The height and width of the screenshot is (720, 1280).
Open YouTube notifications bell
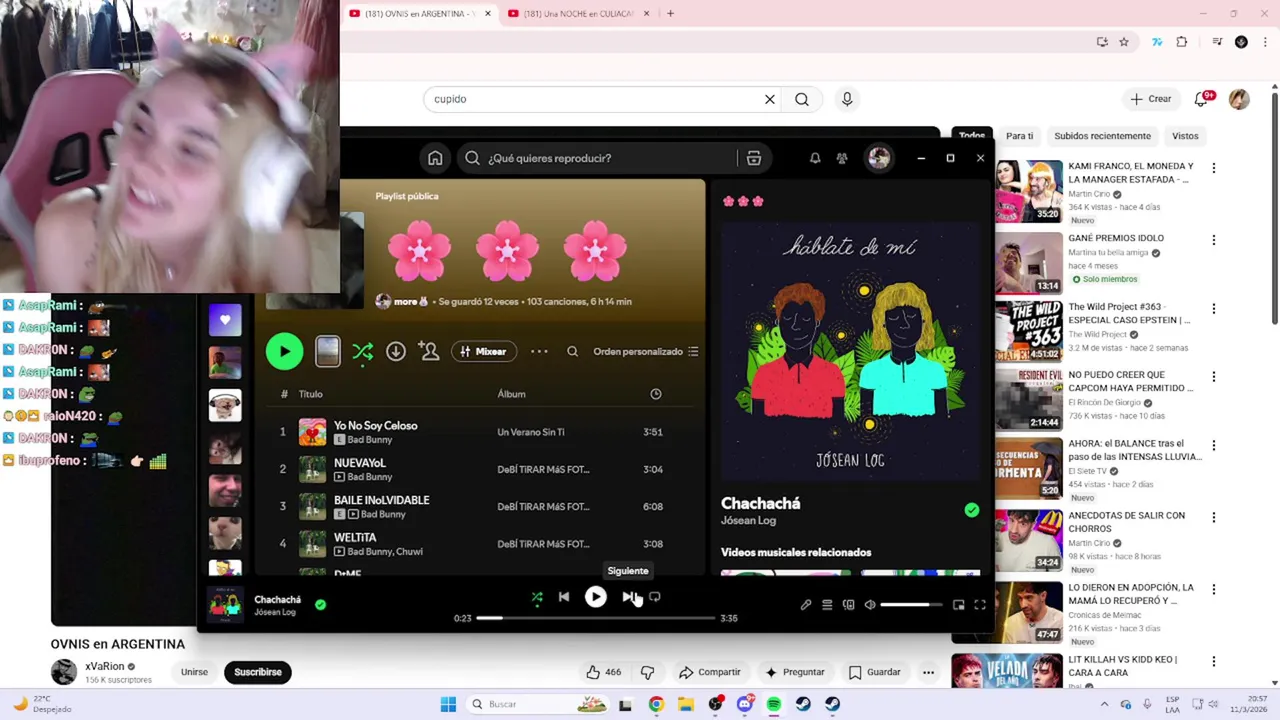1203,99
